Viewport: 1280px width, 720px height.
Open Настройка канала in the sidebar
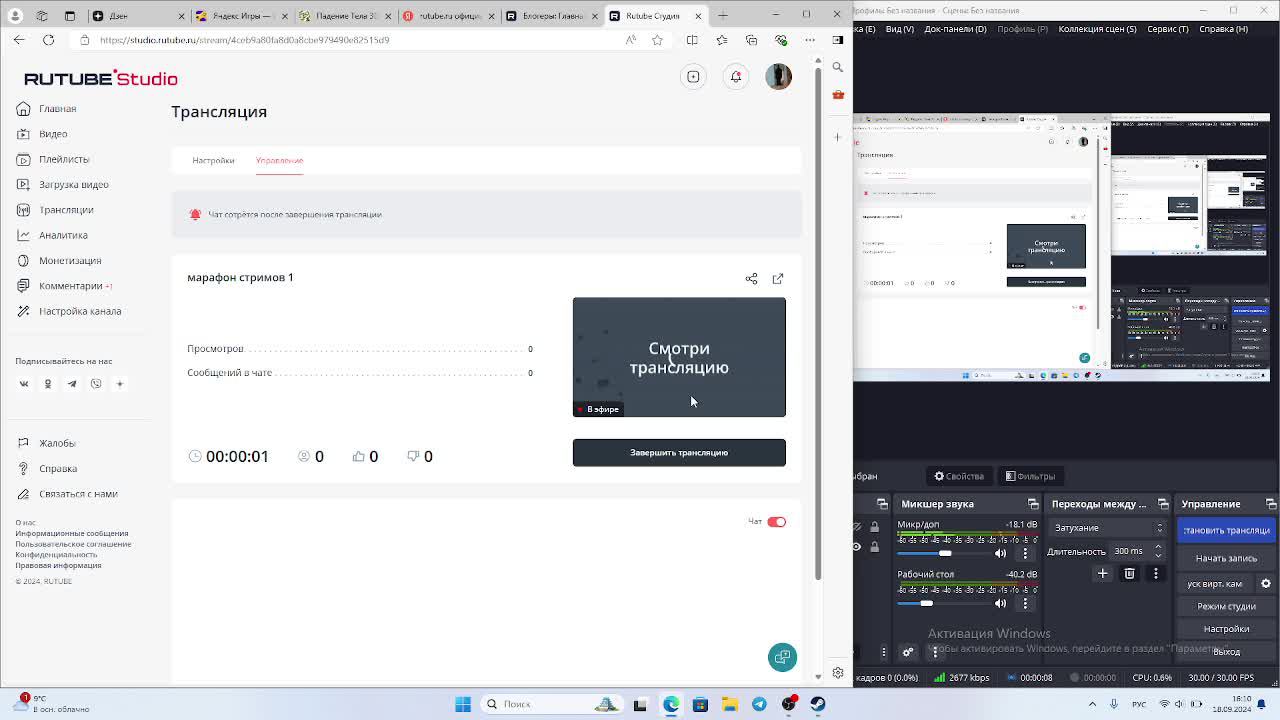click(x=69, y=311)
